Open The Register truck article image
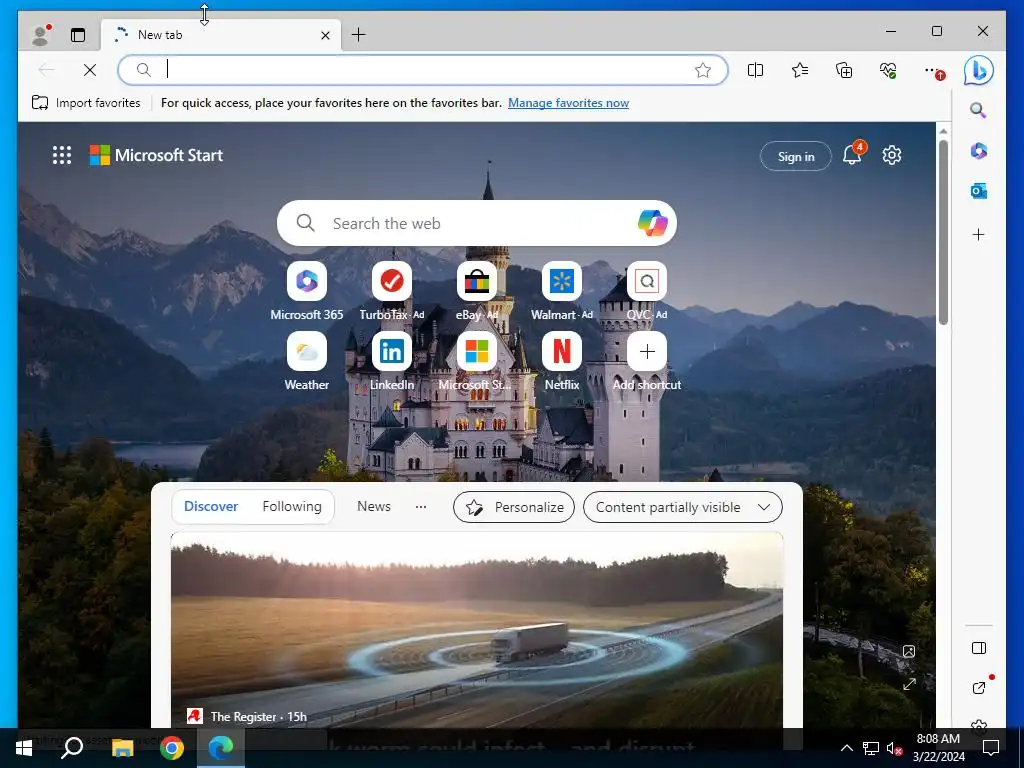Screen dimensions: 1024x768 pos(477,630)
